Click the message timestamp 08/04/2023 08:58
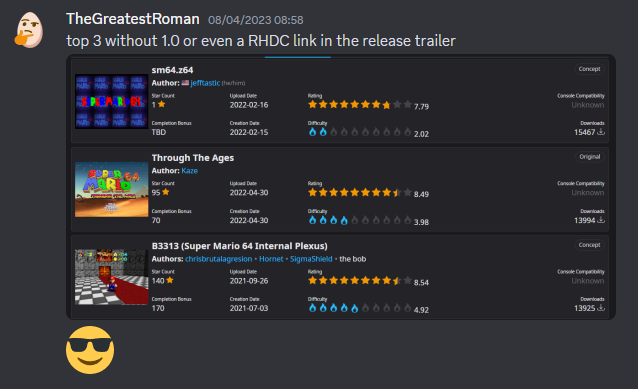This screenshot has height=389, width=638. click(x=256, y=20)
